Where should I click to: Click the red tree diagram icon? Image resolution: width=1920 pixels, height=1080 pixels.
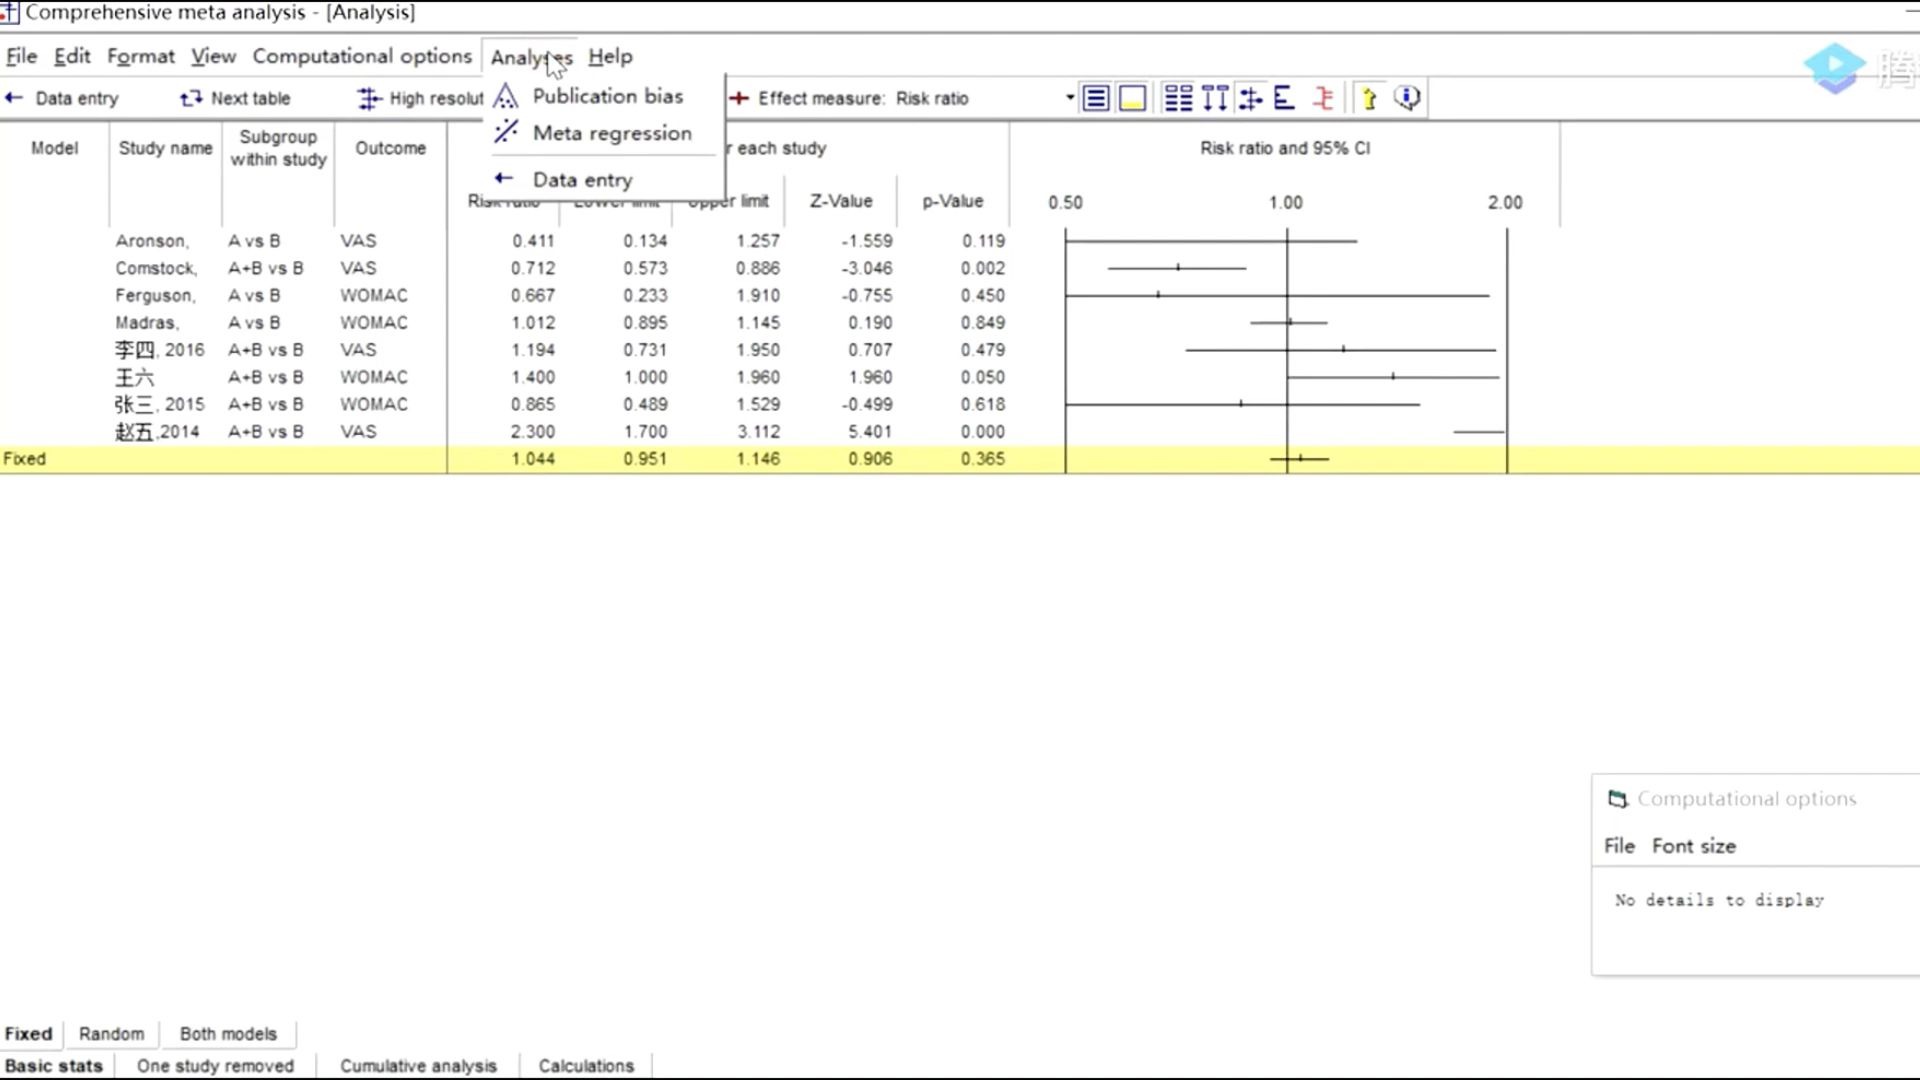click(x=1323, y=98)
